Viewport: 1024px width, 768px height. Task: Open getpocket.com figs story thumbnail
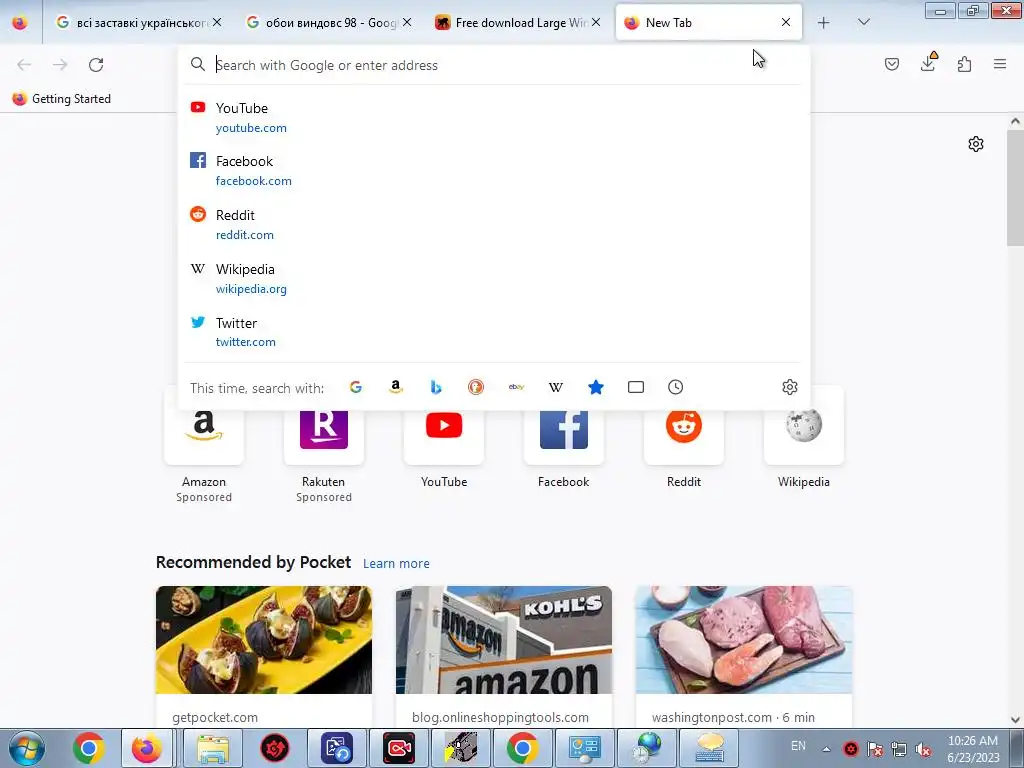264,639
